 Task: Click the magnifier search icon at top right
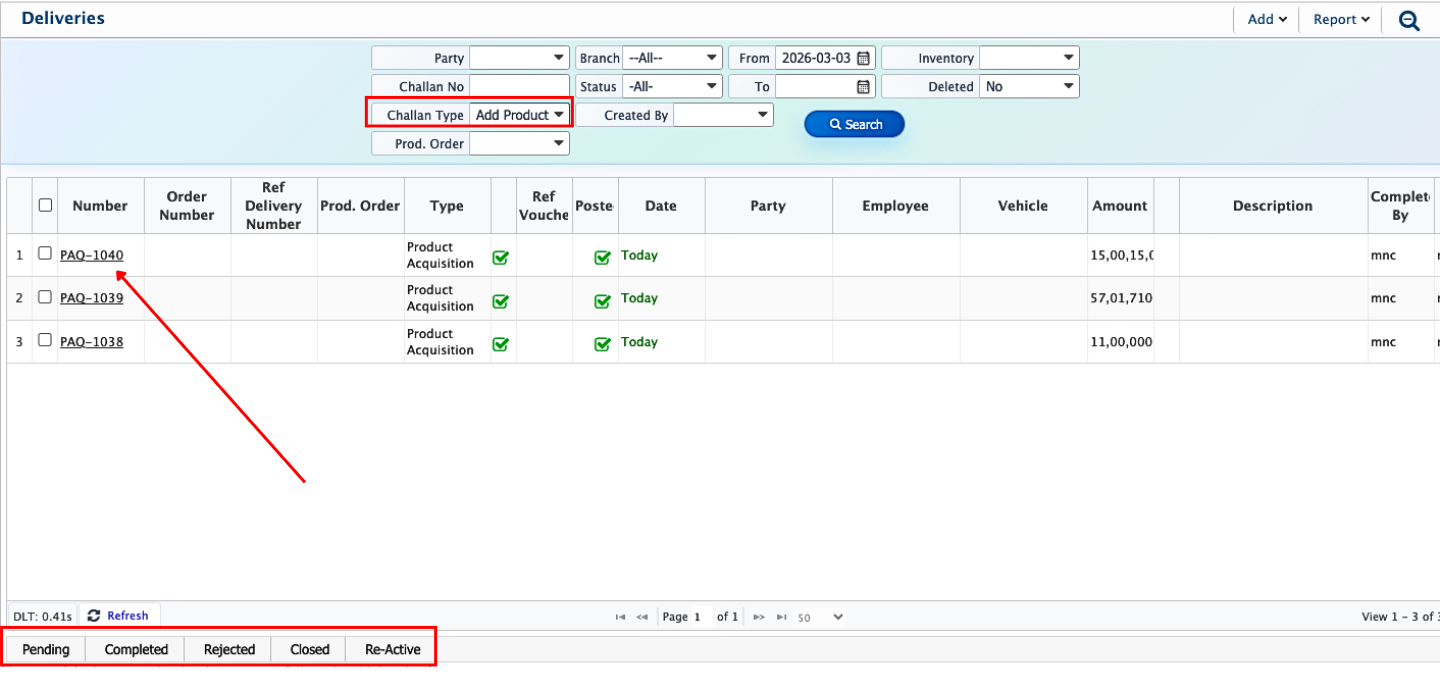point(1409,20)
